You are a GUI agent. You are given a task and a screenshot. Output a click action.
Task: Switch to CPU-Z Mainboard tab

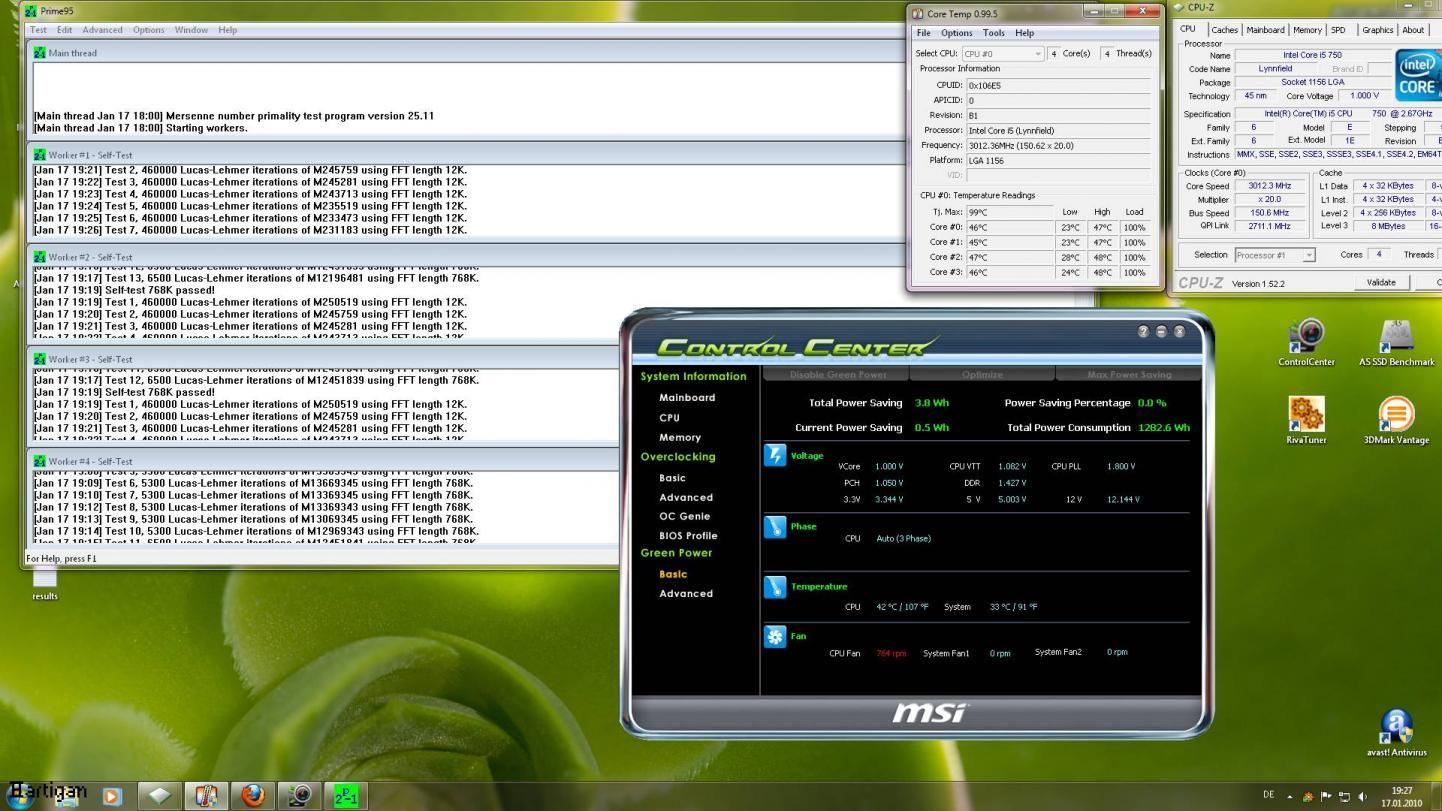click(1265, 30)
